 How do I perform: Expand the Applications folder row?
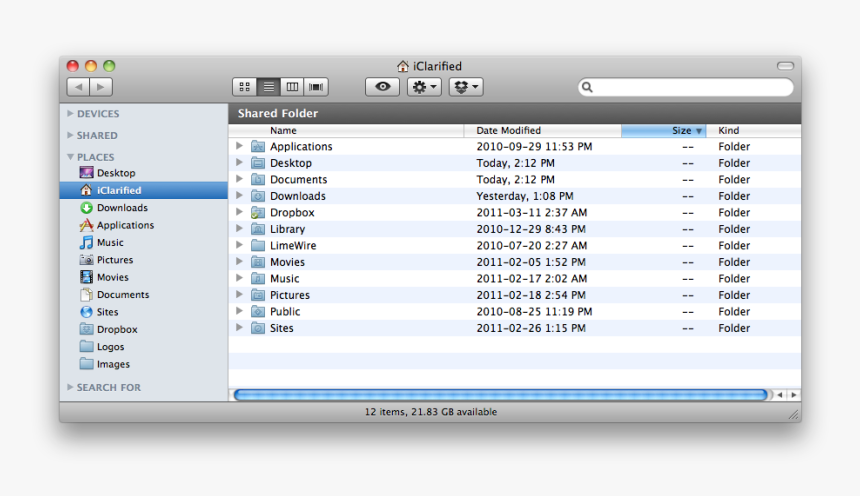pyautogui.click(x=239, y=146)
